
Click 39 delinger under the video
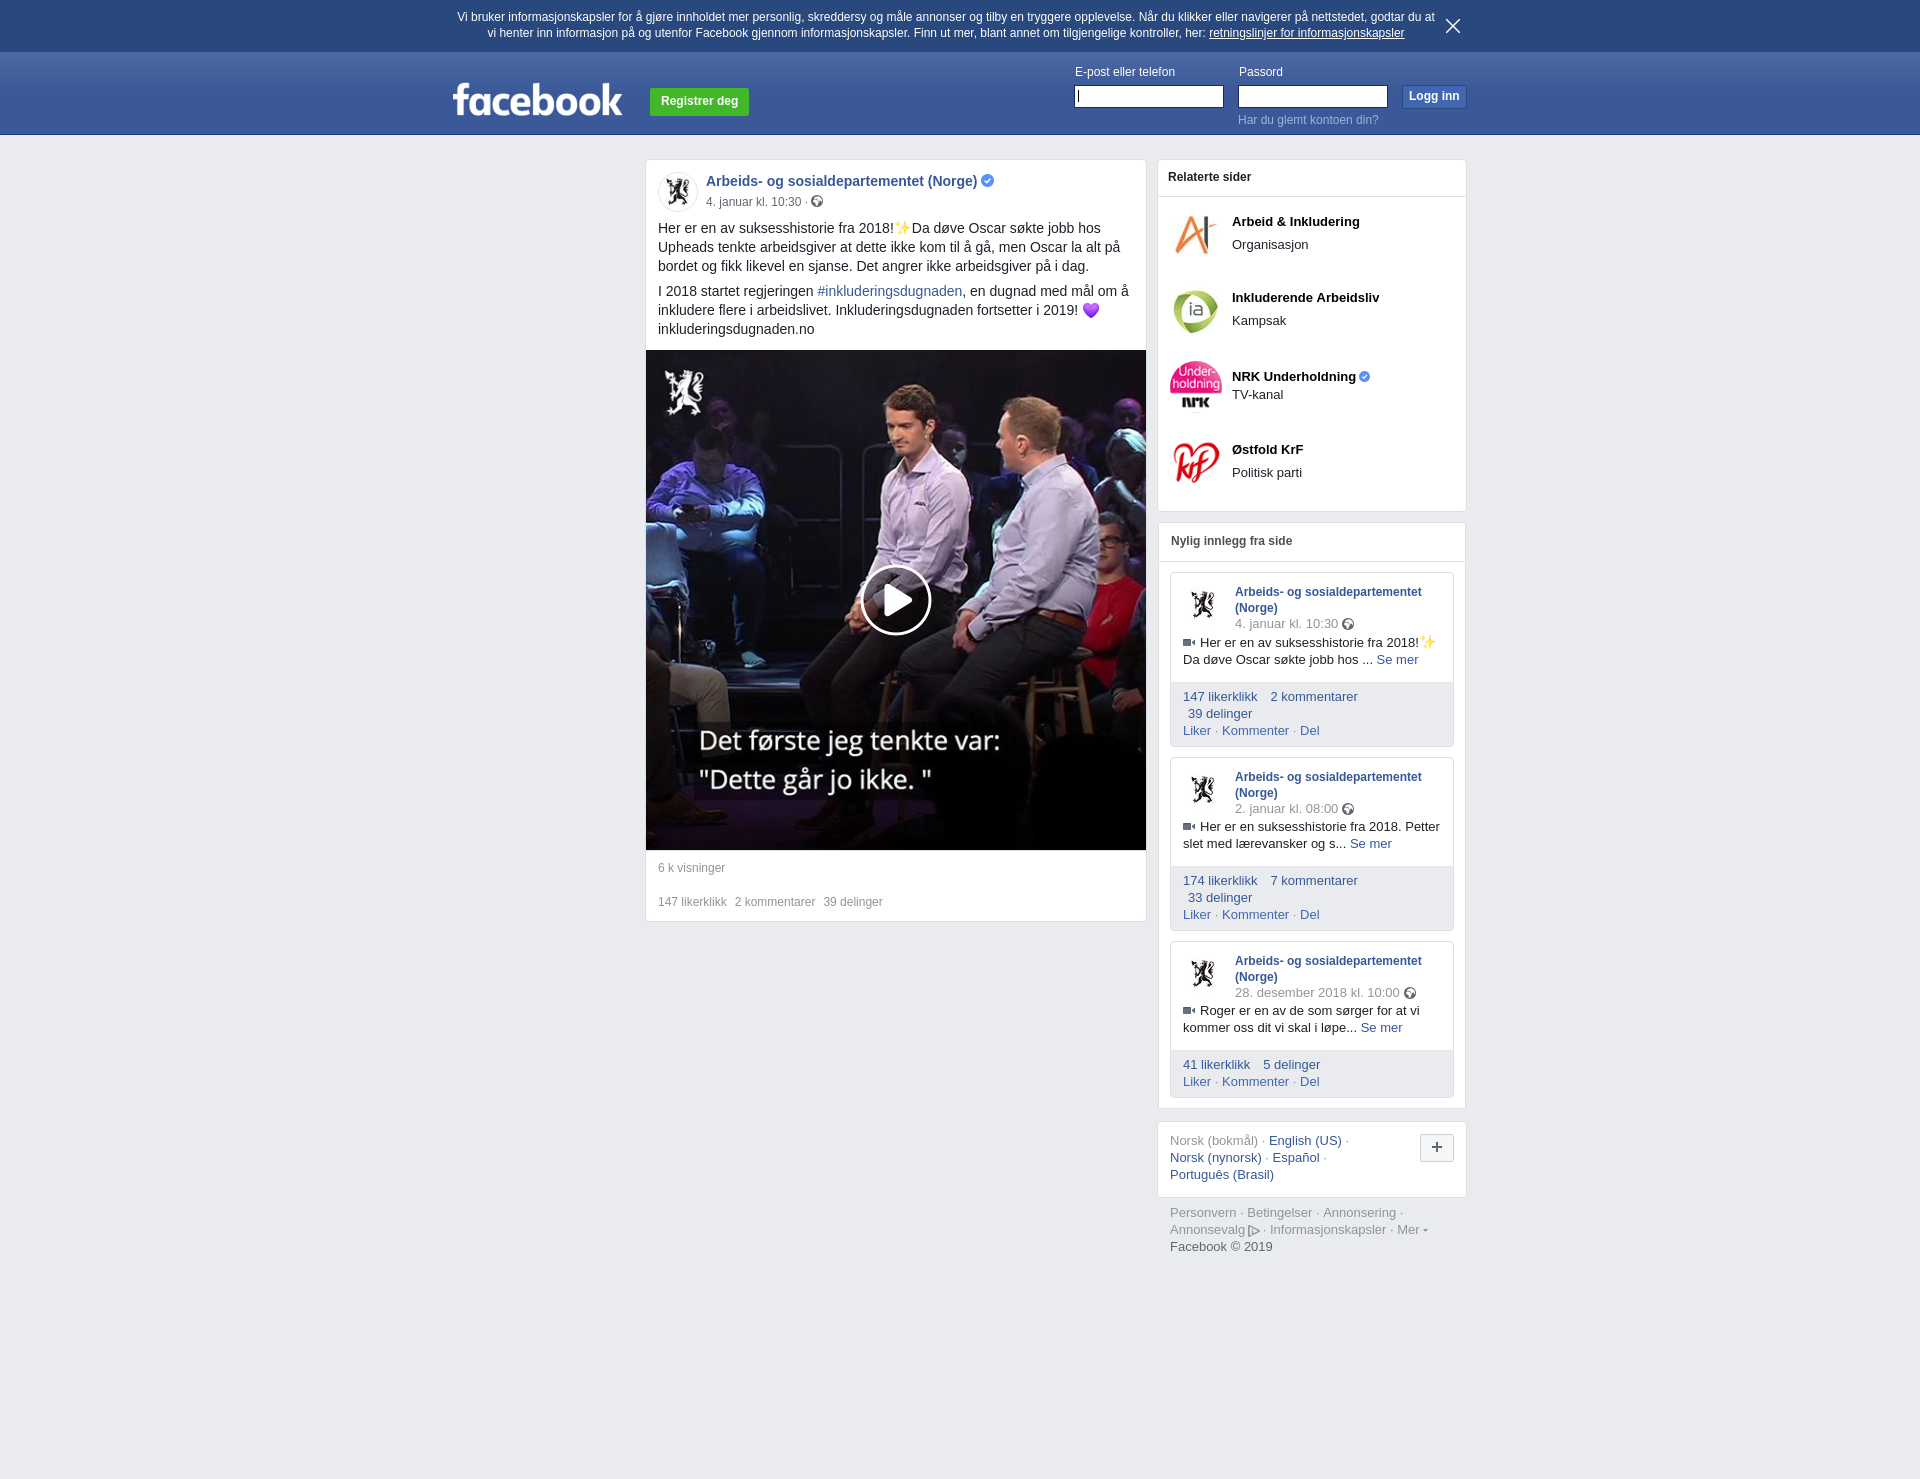pyautogui.click(x=853, y=902)
